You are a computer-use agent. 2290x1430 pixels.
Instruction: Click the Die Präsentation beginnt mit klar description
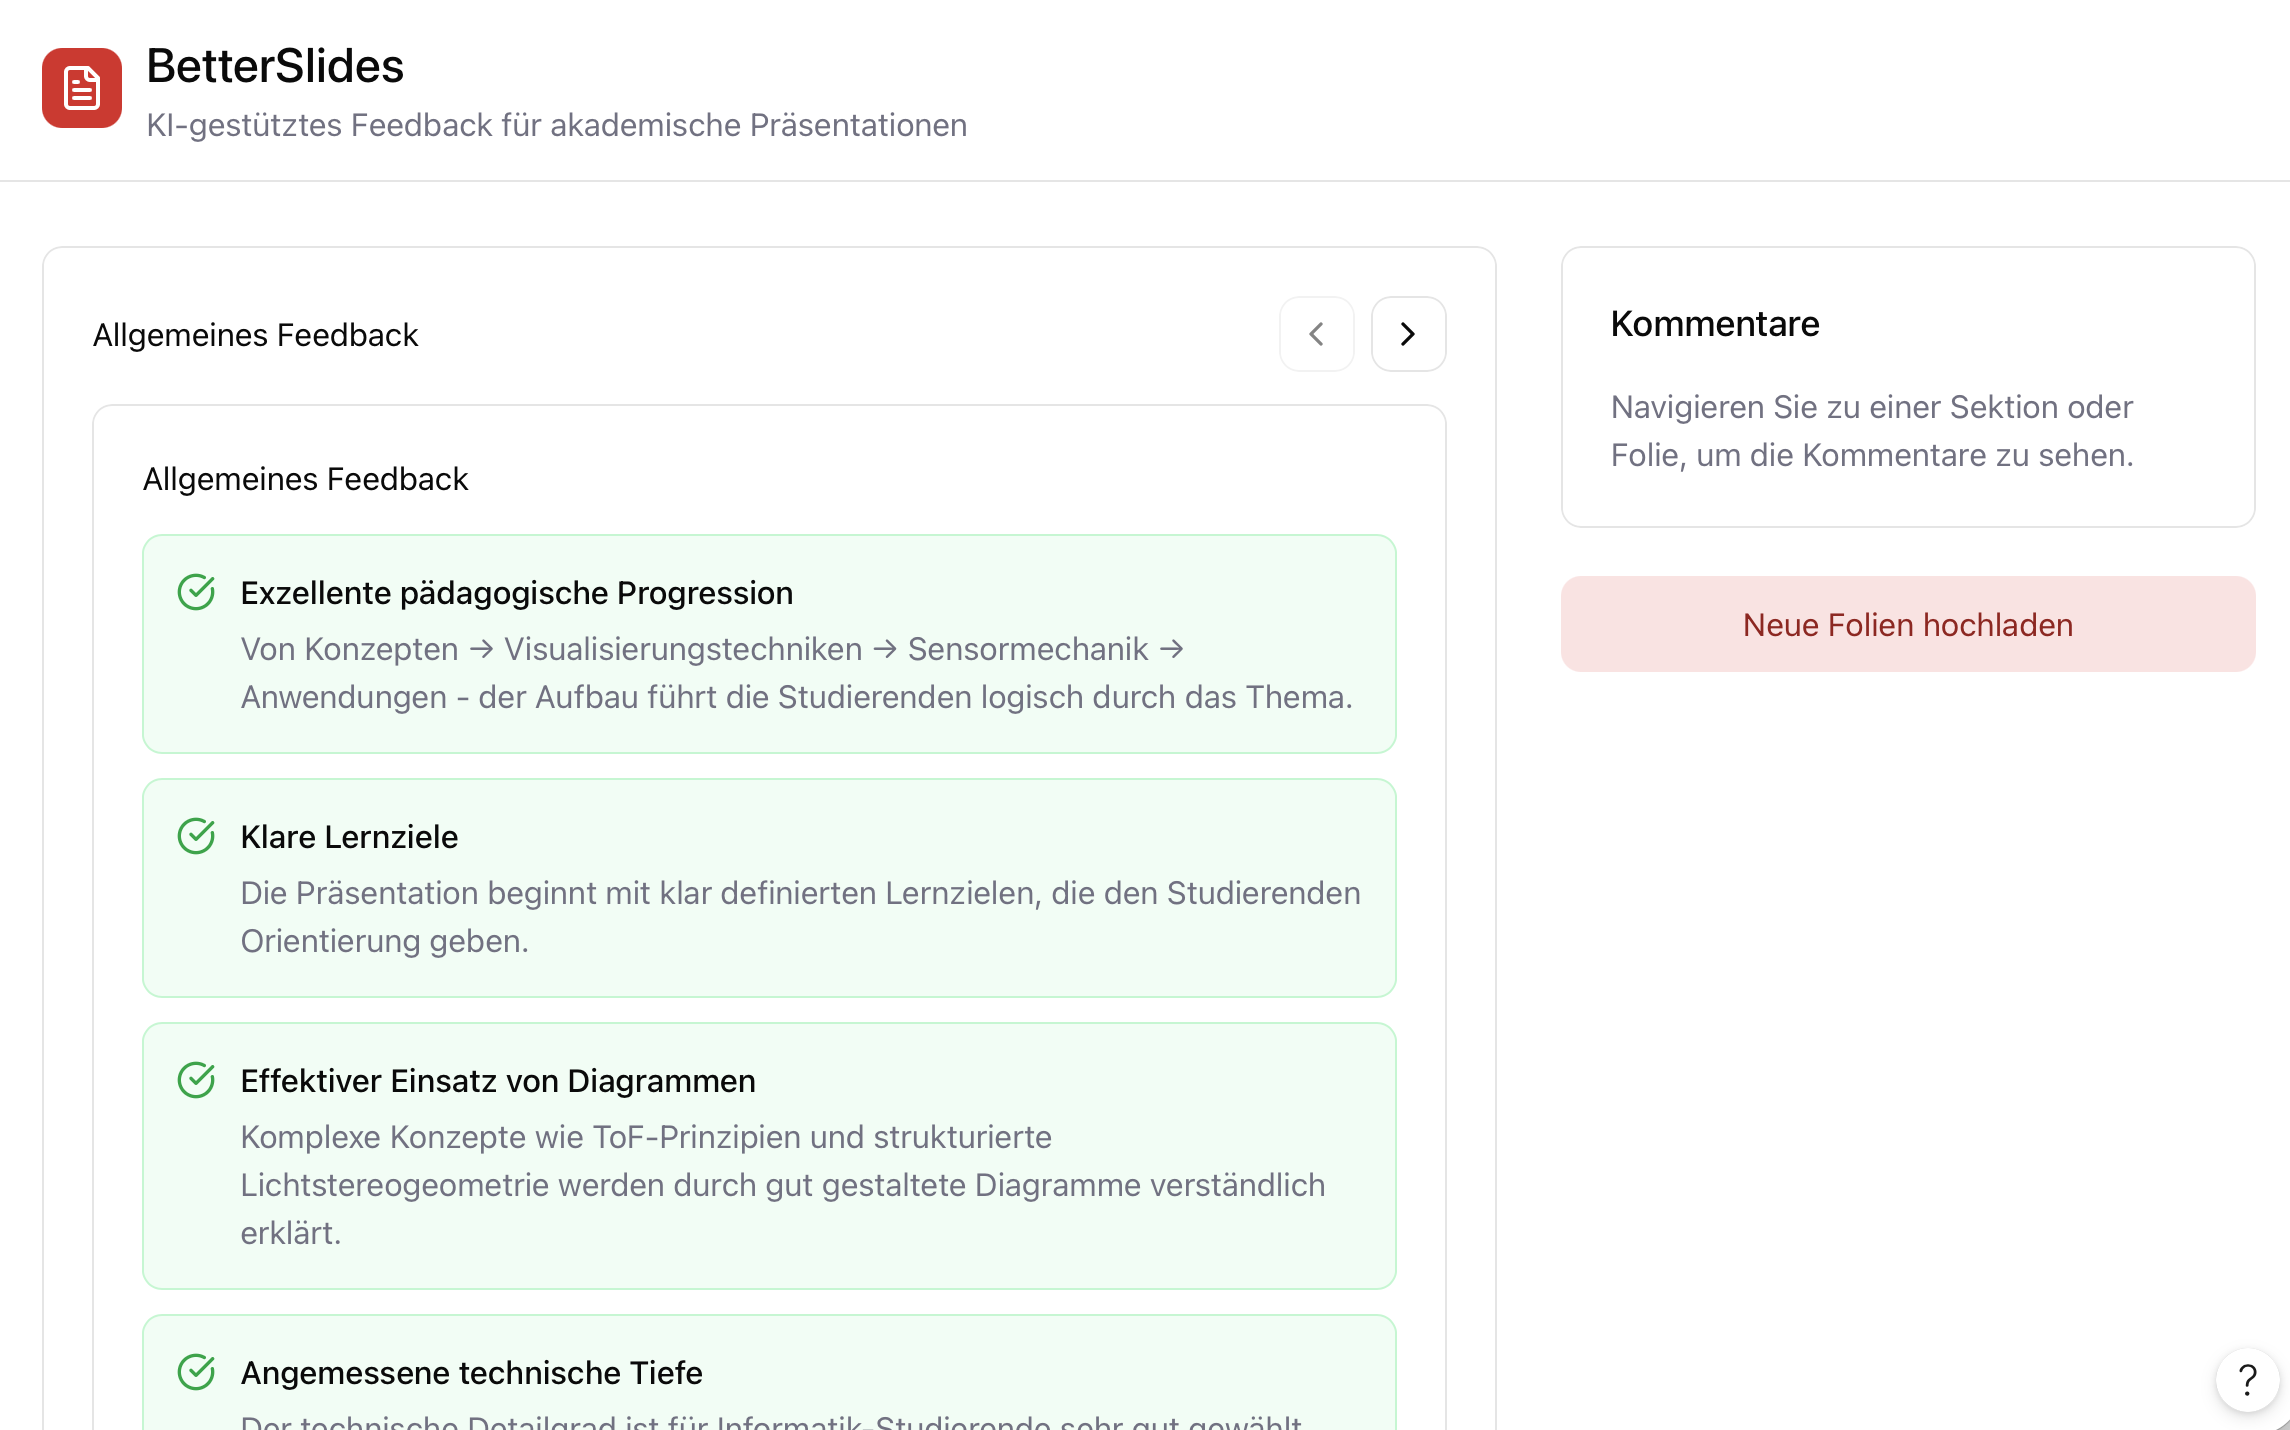(x=801, y=917)
